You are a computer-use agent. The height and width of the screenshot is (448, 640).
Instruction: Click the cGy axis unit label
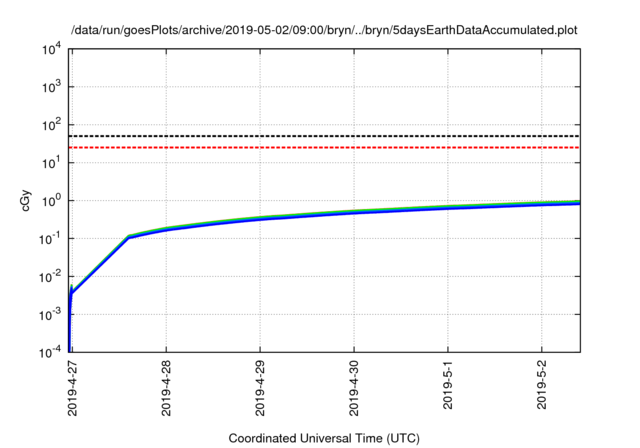click(26, 201)
